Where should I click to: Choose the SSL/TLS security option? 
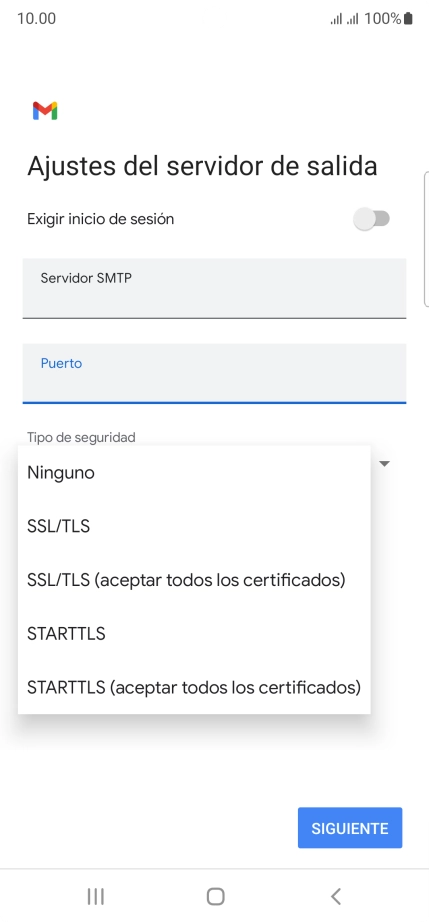click(x=194, y=526)
